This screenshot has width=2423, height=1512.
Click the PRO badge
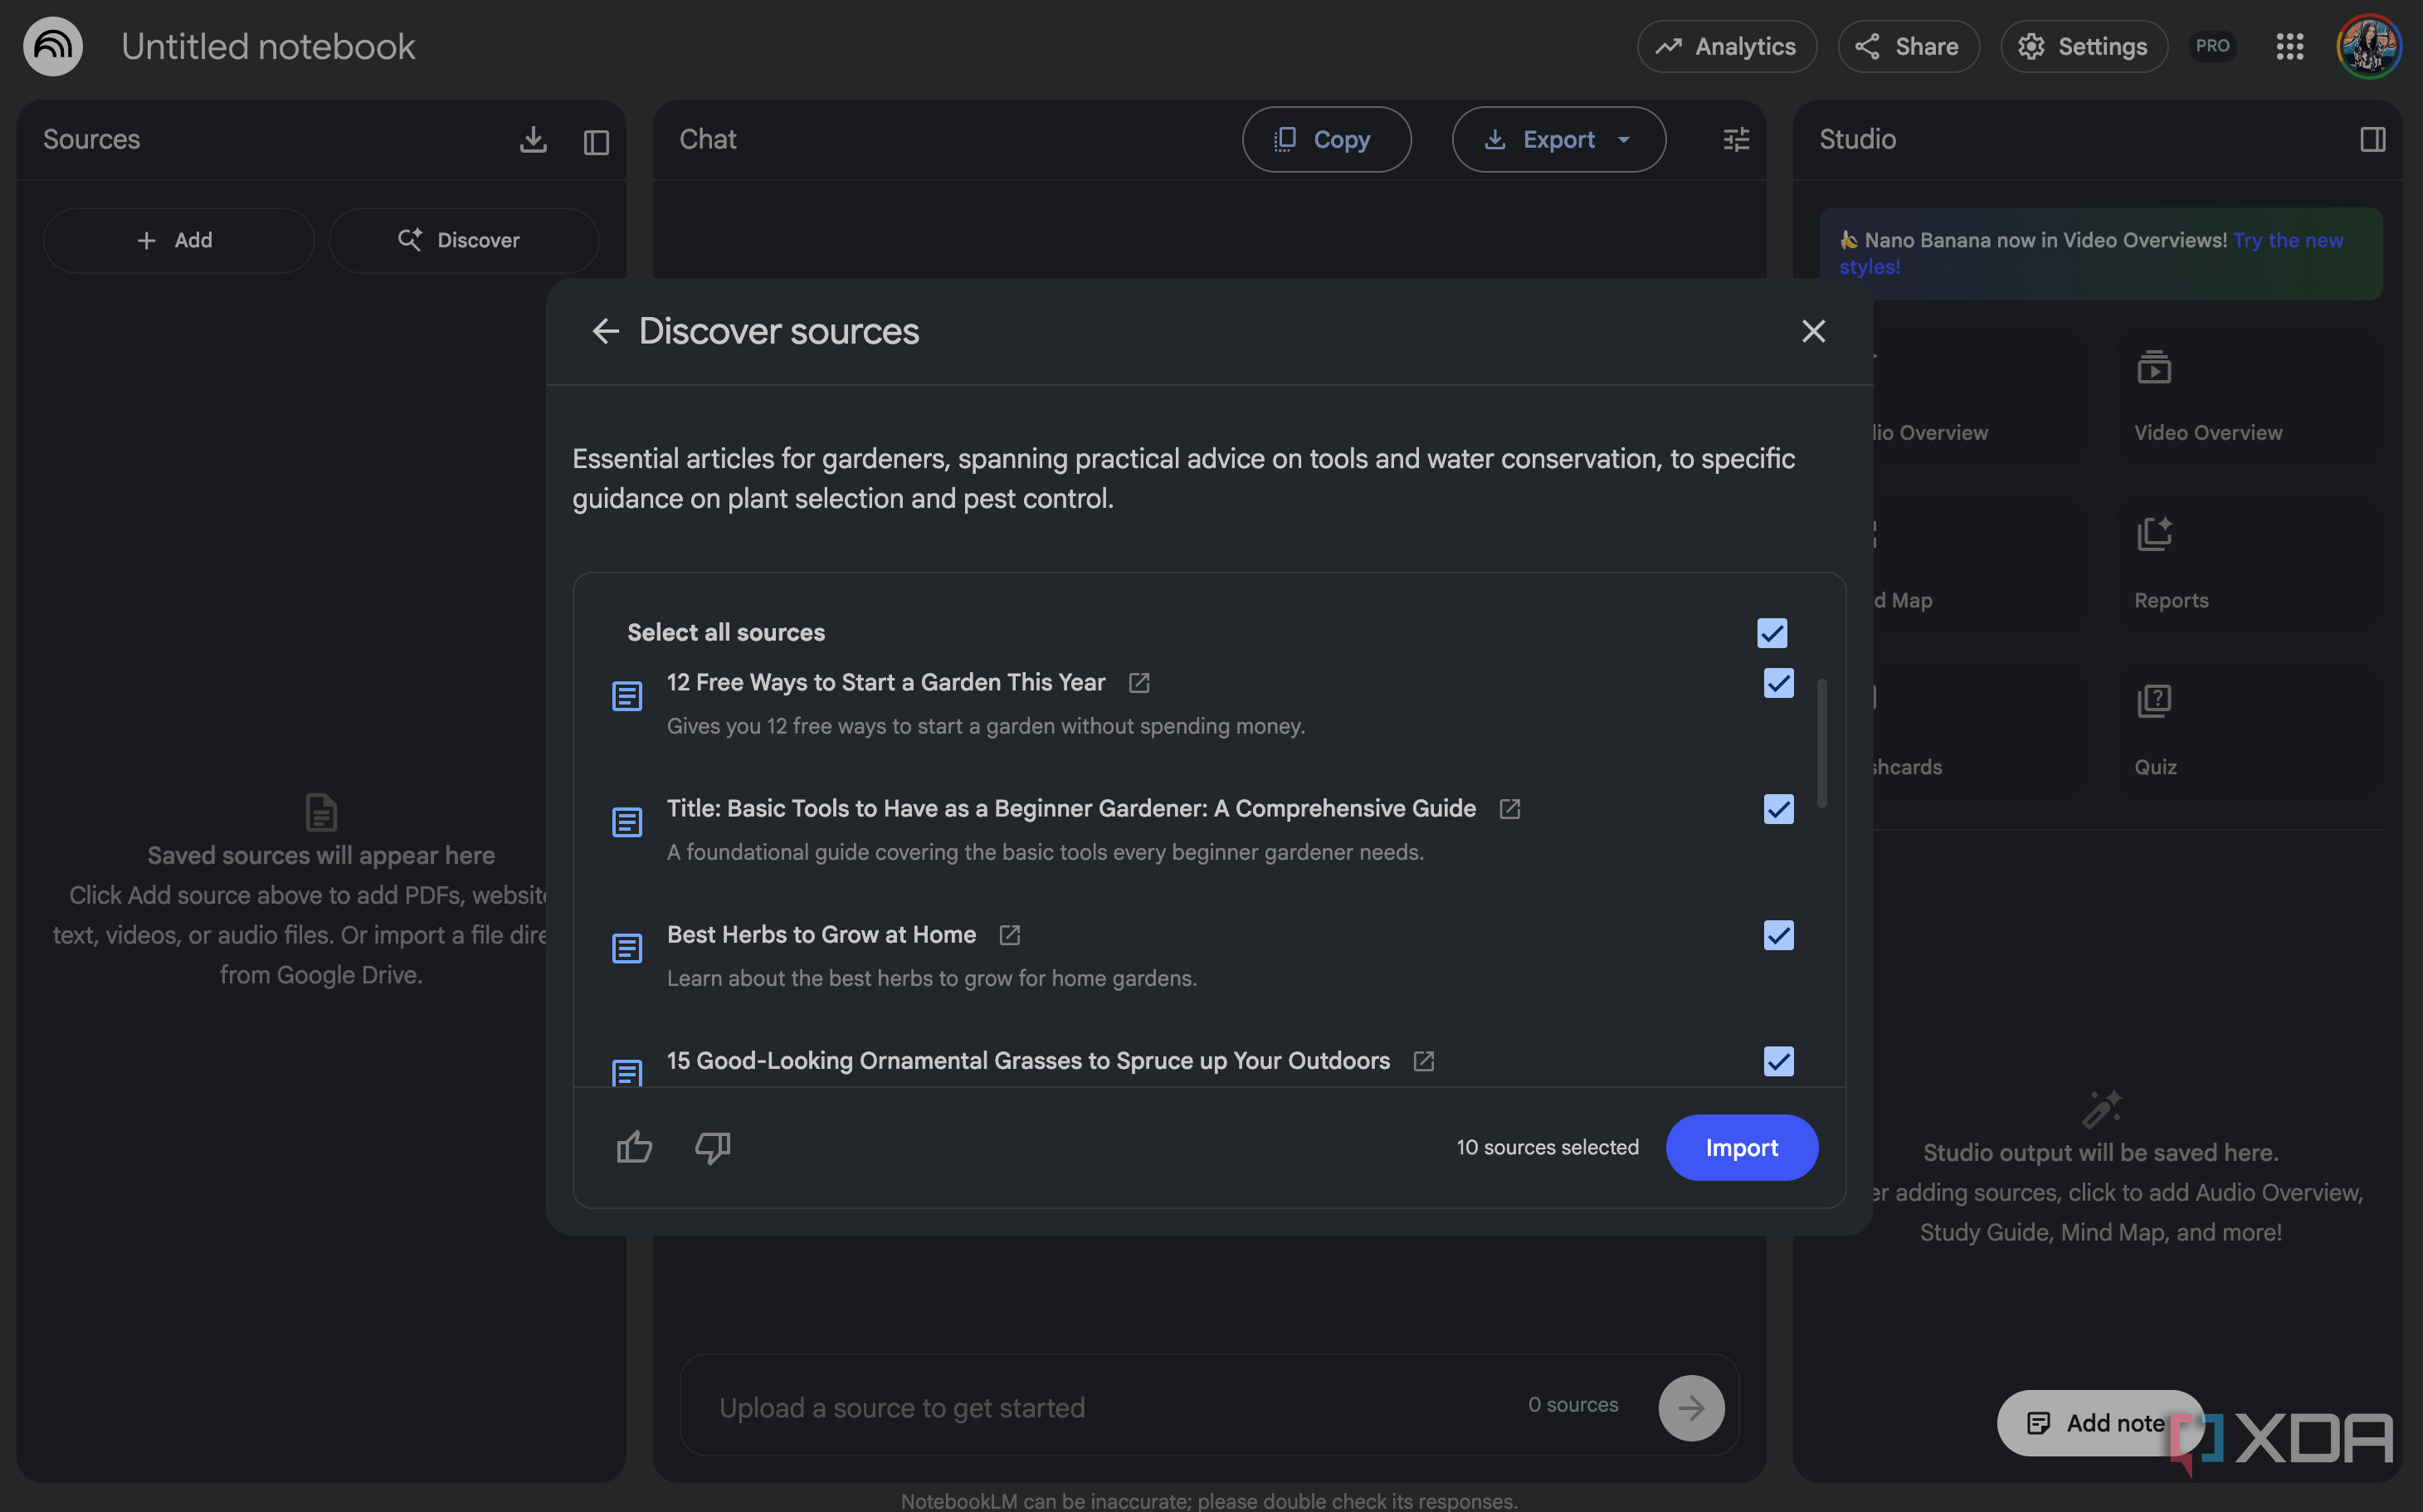coord(2212,46)
